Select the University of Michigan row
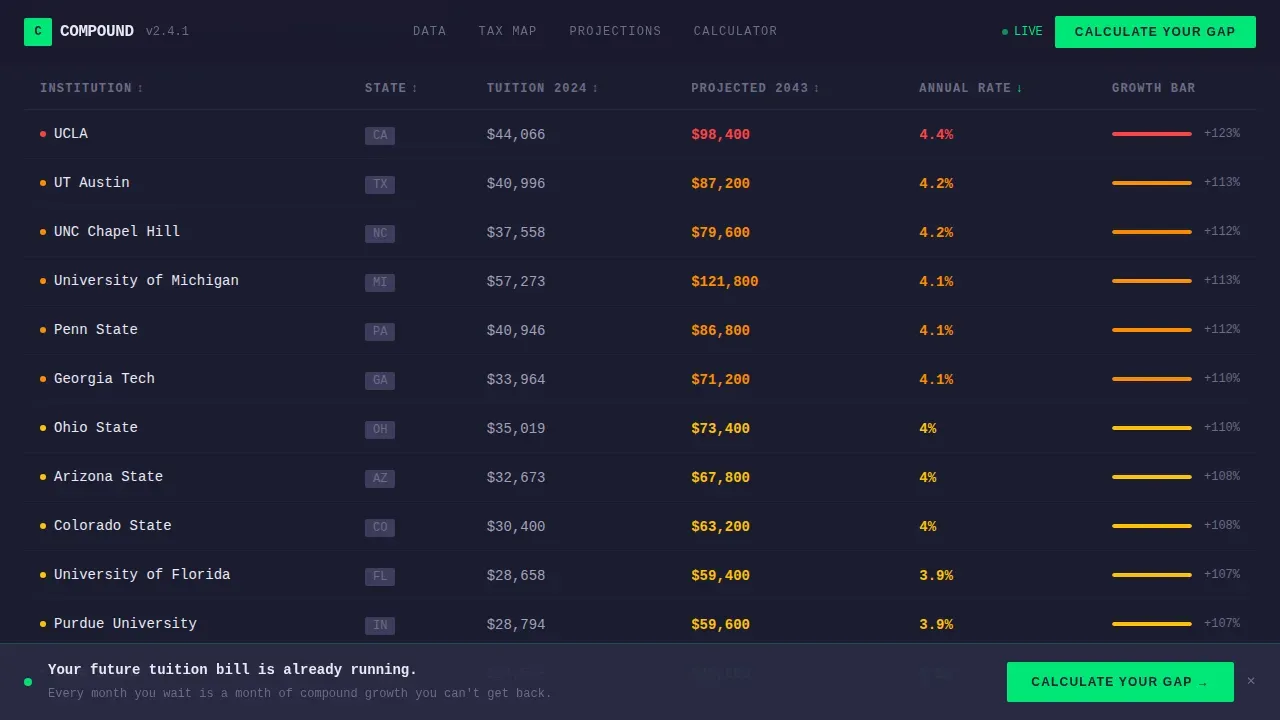 click(640, 282)
